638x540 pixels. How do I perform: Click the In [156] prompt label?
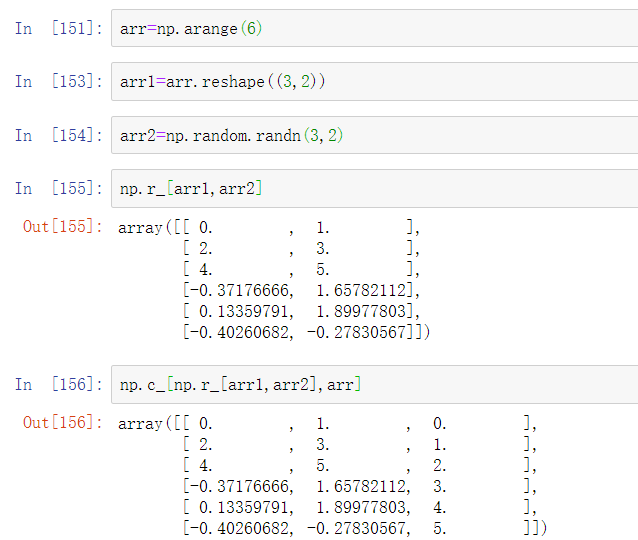[59, 385]
